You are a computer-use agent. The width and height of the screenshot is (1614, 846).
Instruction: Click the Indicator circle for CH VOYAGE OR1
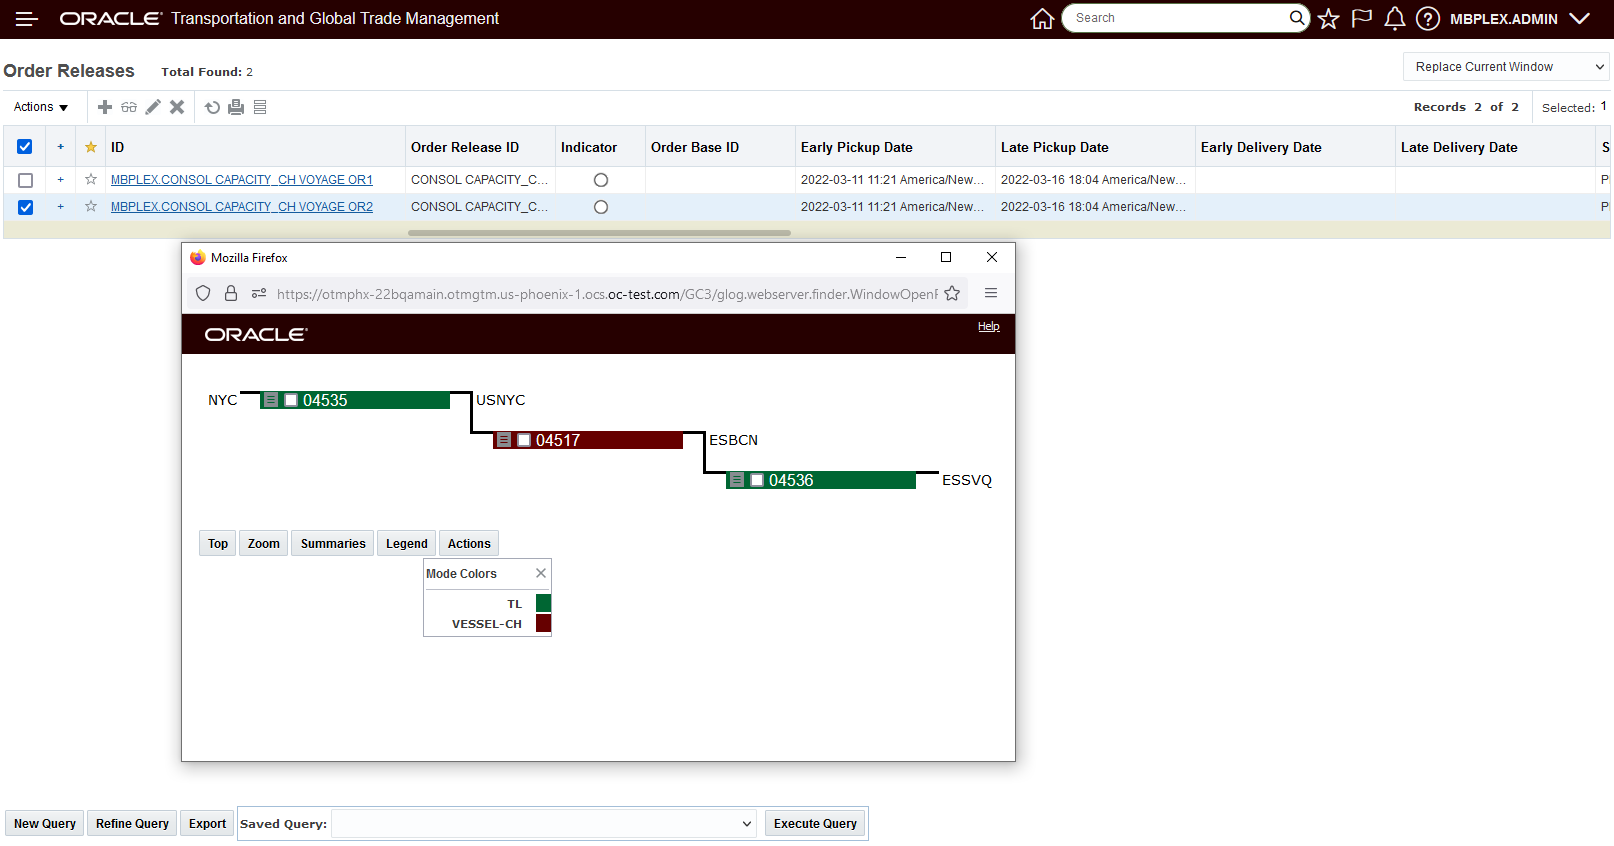coord(601,180)
